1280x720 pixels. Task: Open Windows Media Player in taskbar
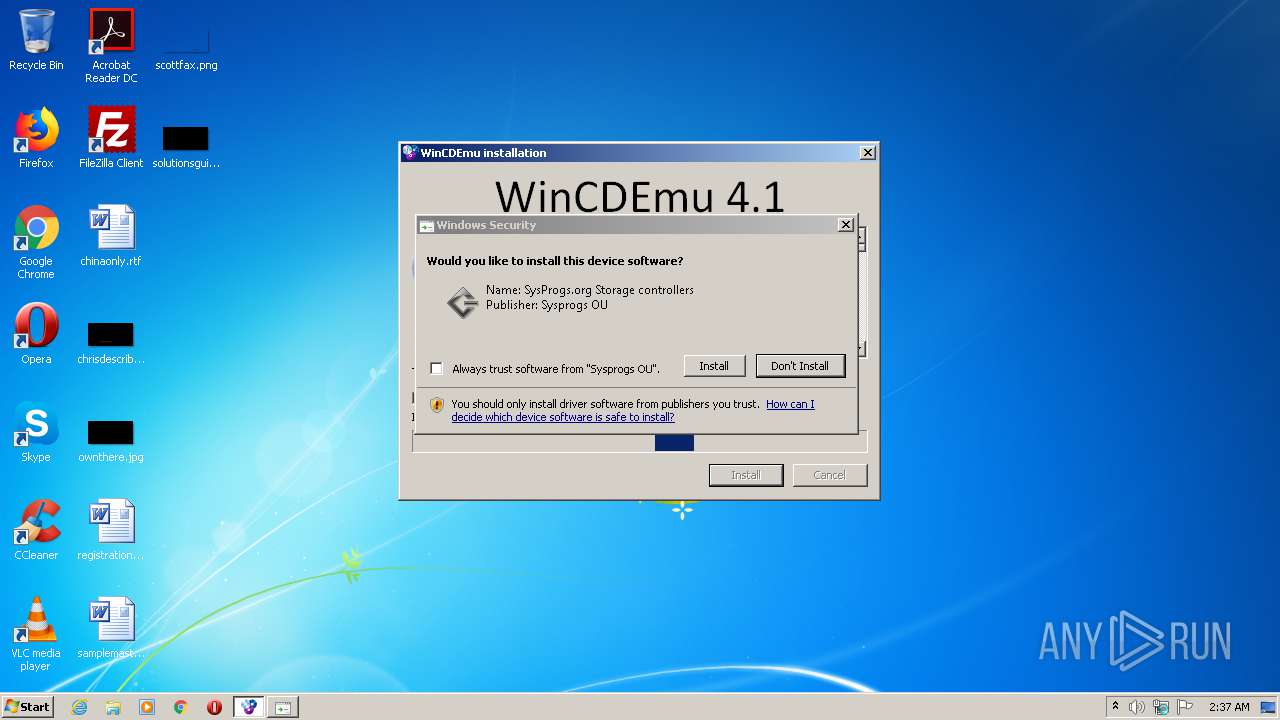point(147,707)
